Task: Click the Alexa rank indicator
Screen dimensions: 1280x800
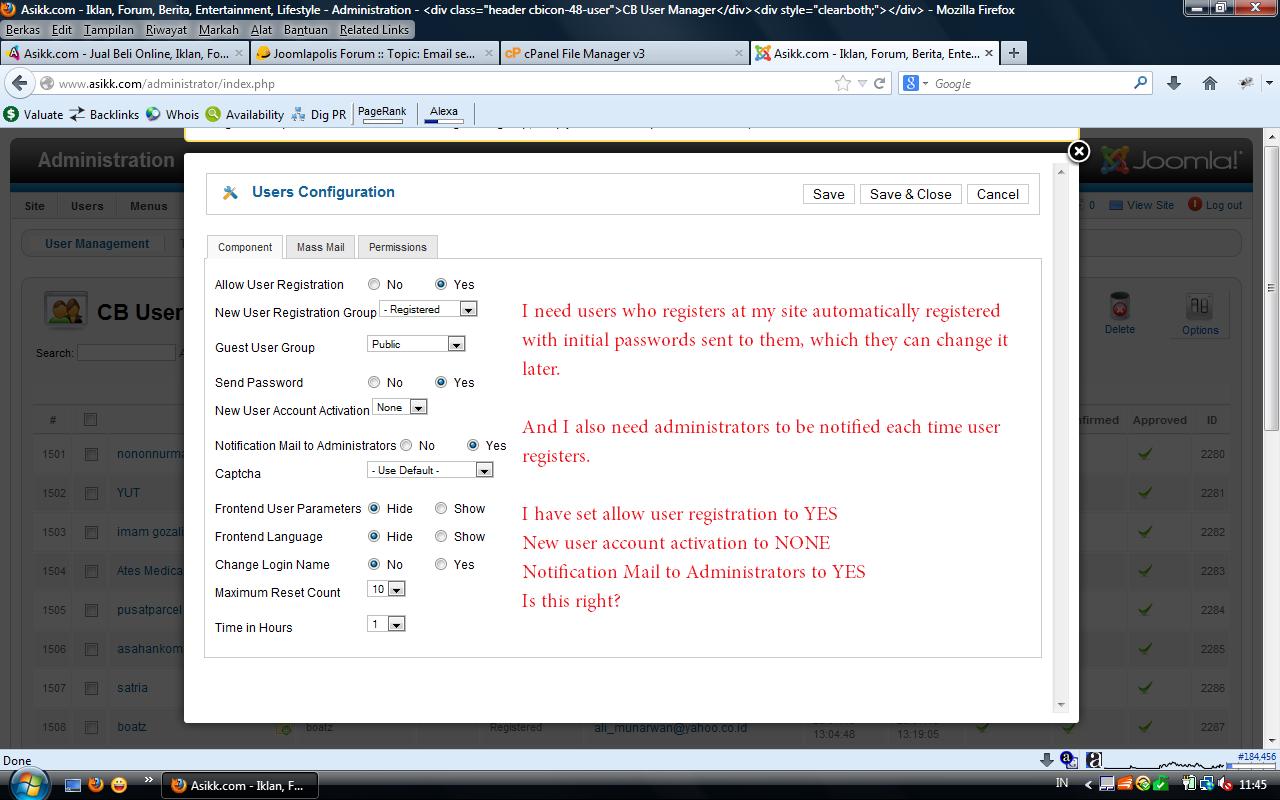Action: [444, 114]
